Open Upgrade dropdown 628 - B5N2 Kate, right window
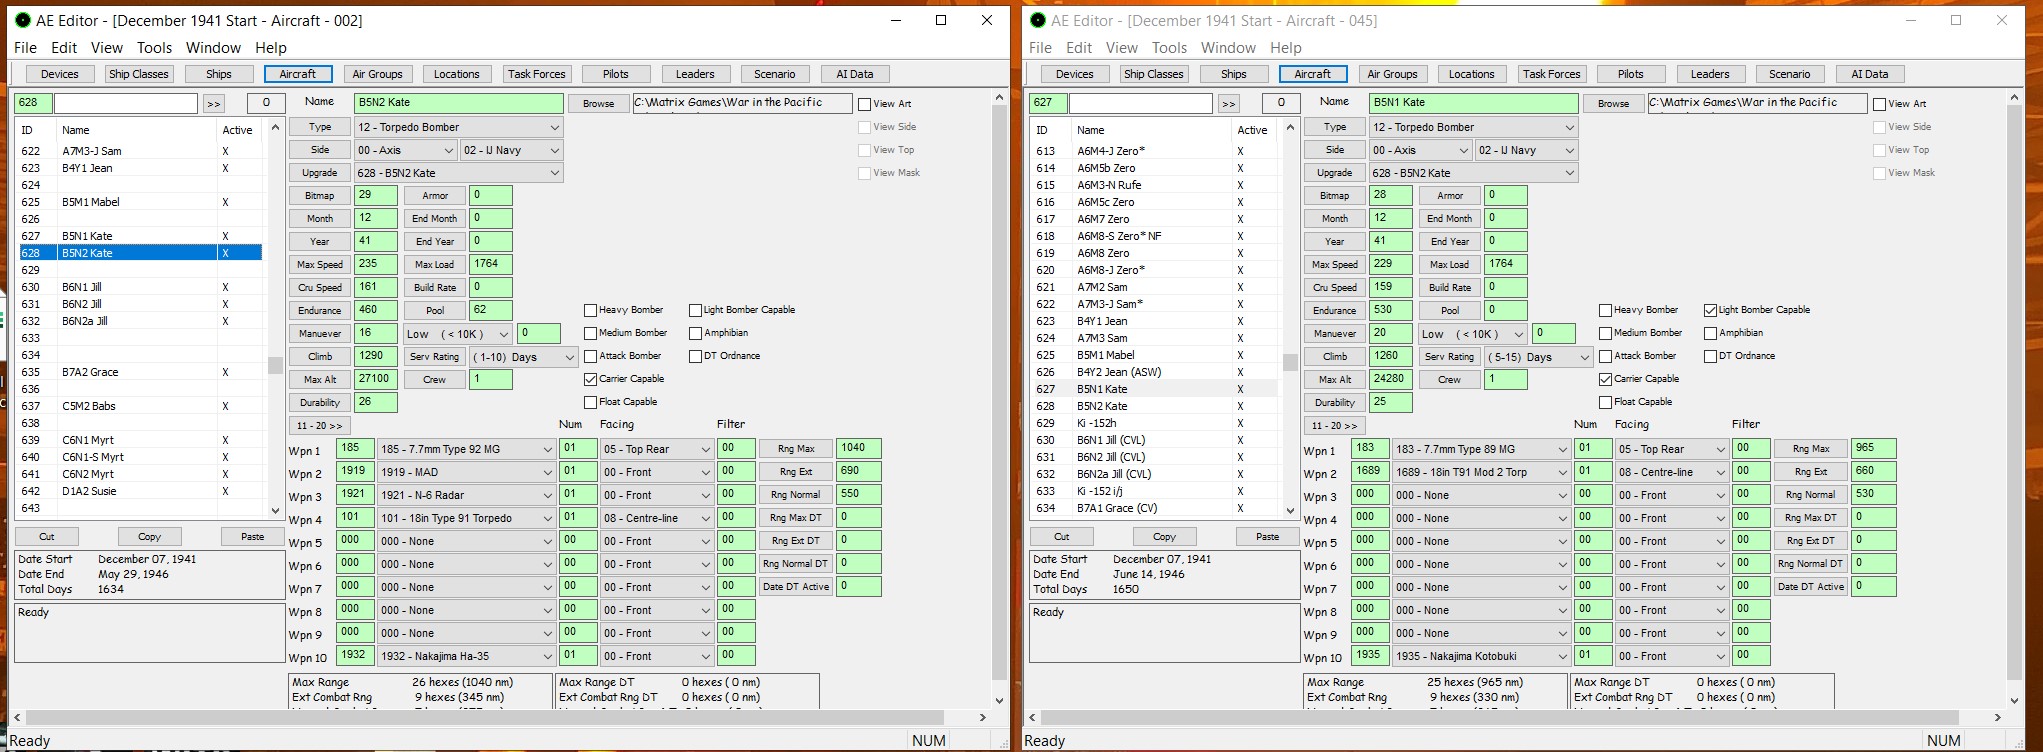The image size is (2043, 752). tap(1474, 173)
